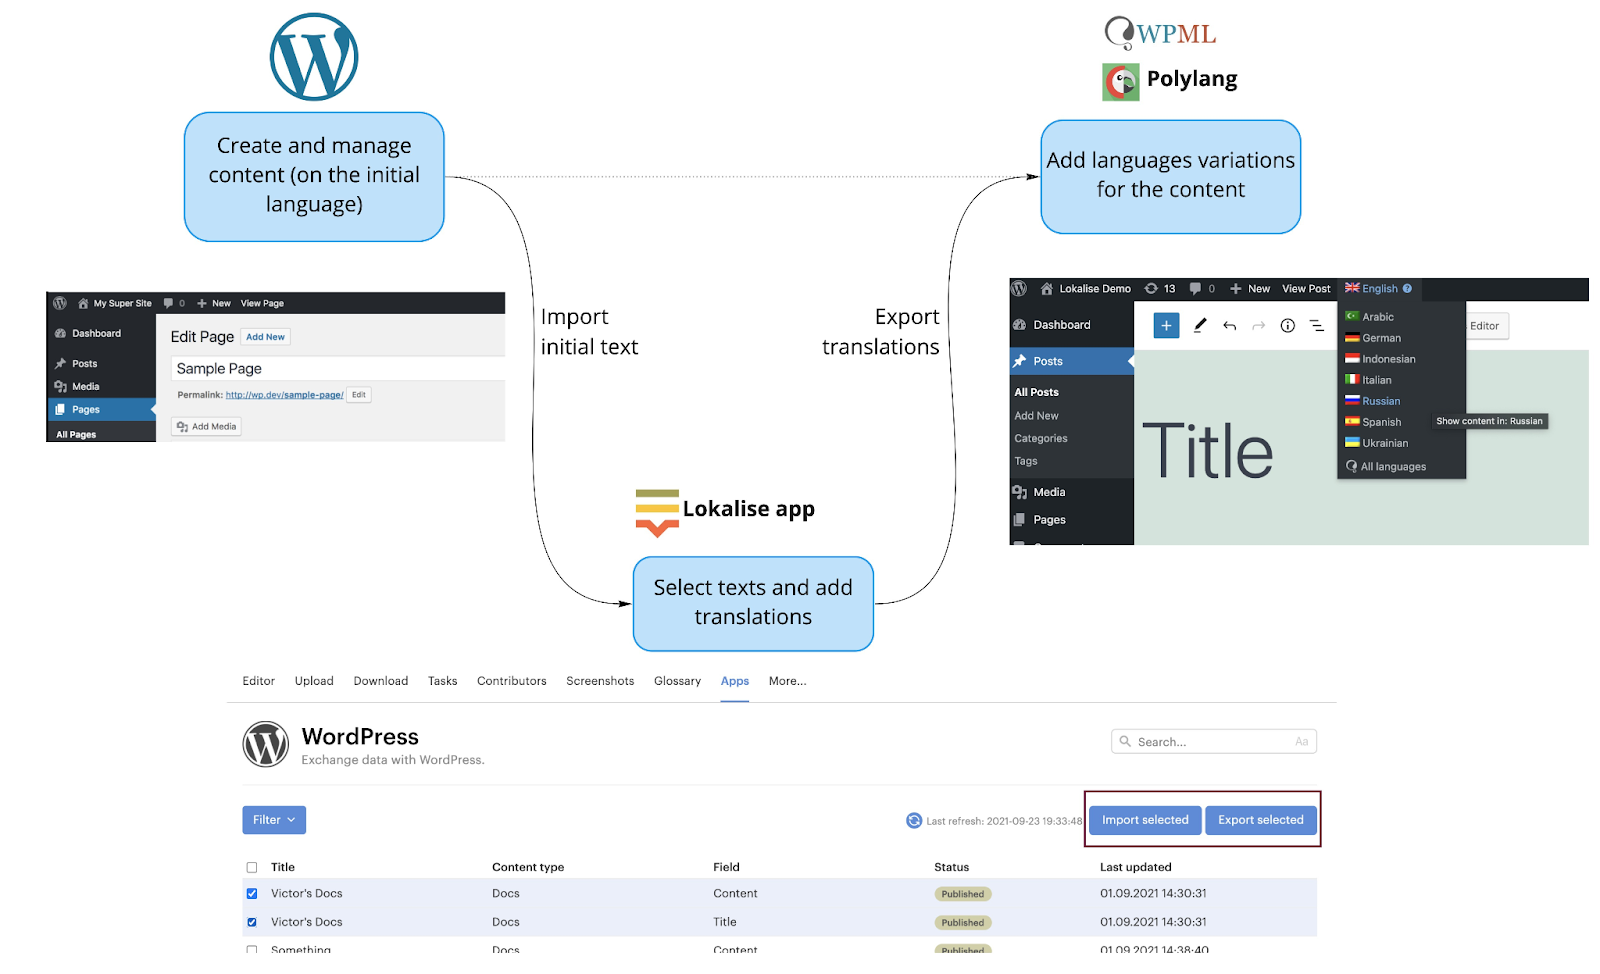Click the refresh icon near Last refresh
Image resolution: width=1600 pixels, height=974 pixels.
click(x=914, y=821)
